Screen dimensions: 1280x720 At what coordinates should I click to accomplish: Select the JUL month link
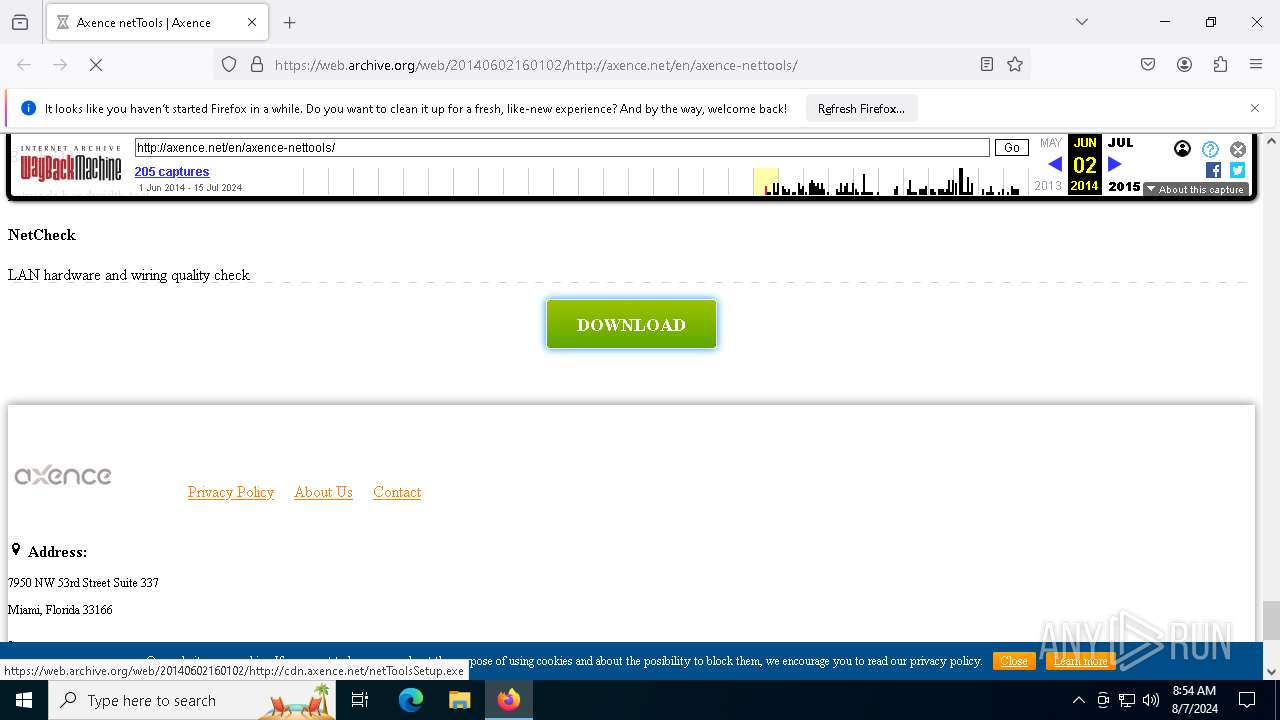click(1120, 143)
